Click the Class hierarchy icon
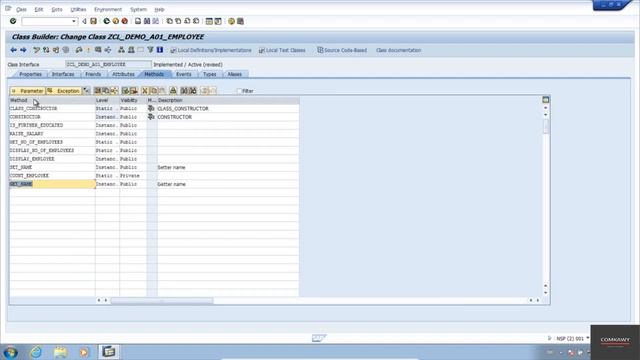Viewport: 640px width, 360px height. click(121, 50)
